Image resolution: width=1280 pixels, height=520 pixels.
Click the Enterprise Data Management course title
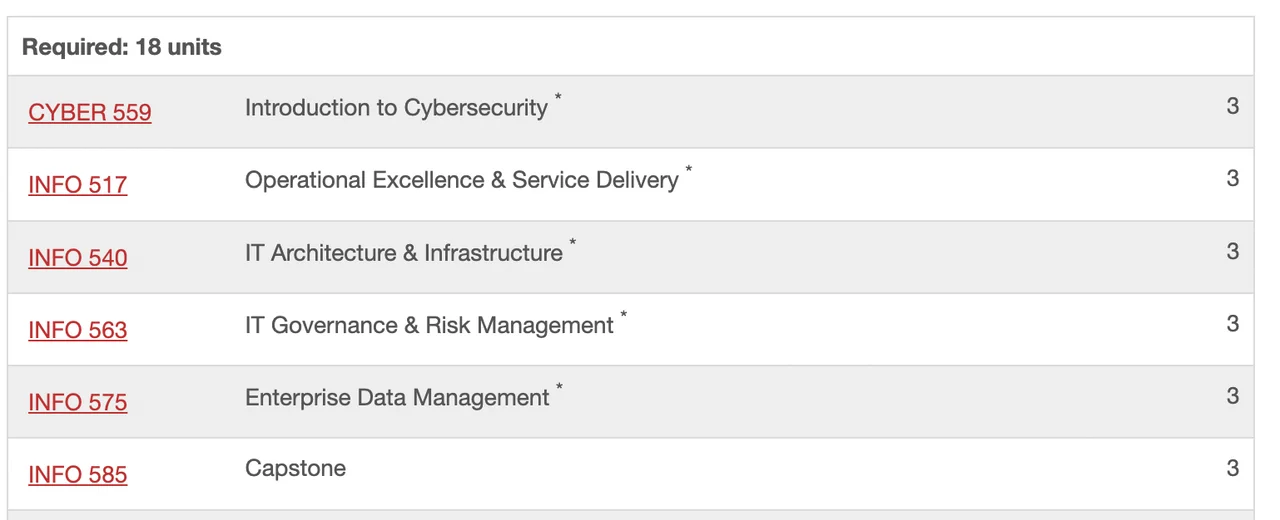397,398
